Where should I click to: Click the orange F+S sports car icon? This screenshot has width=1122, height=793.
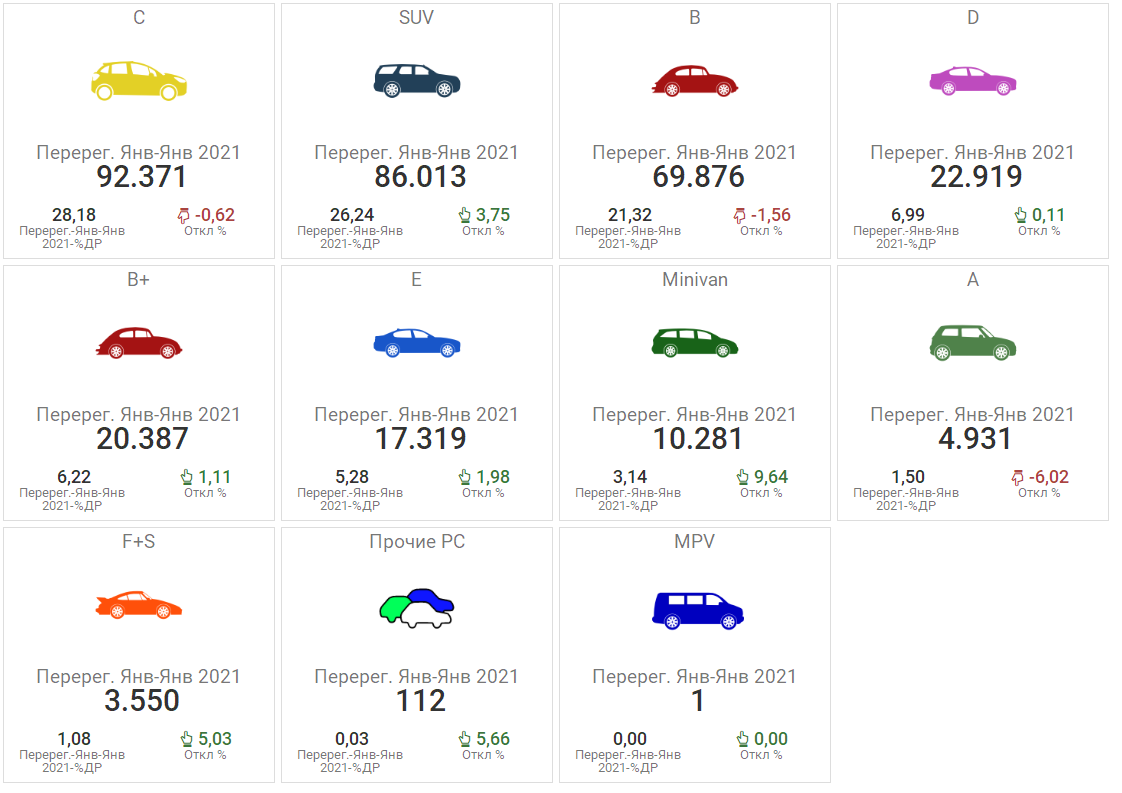pos(139,605)
